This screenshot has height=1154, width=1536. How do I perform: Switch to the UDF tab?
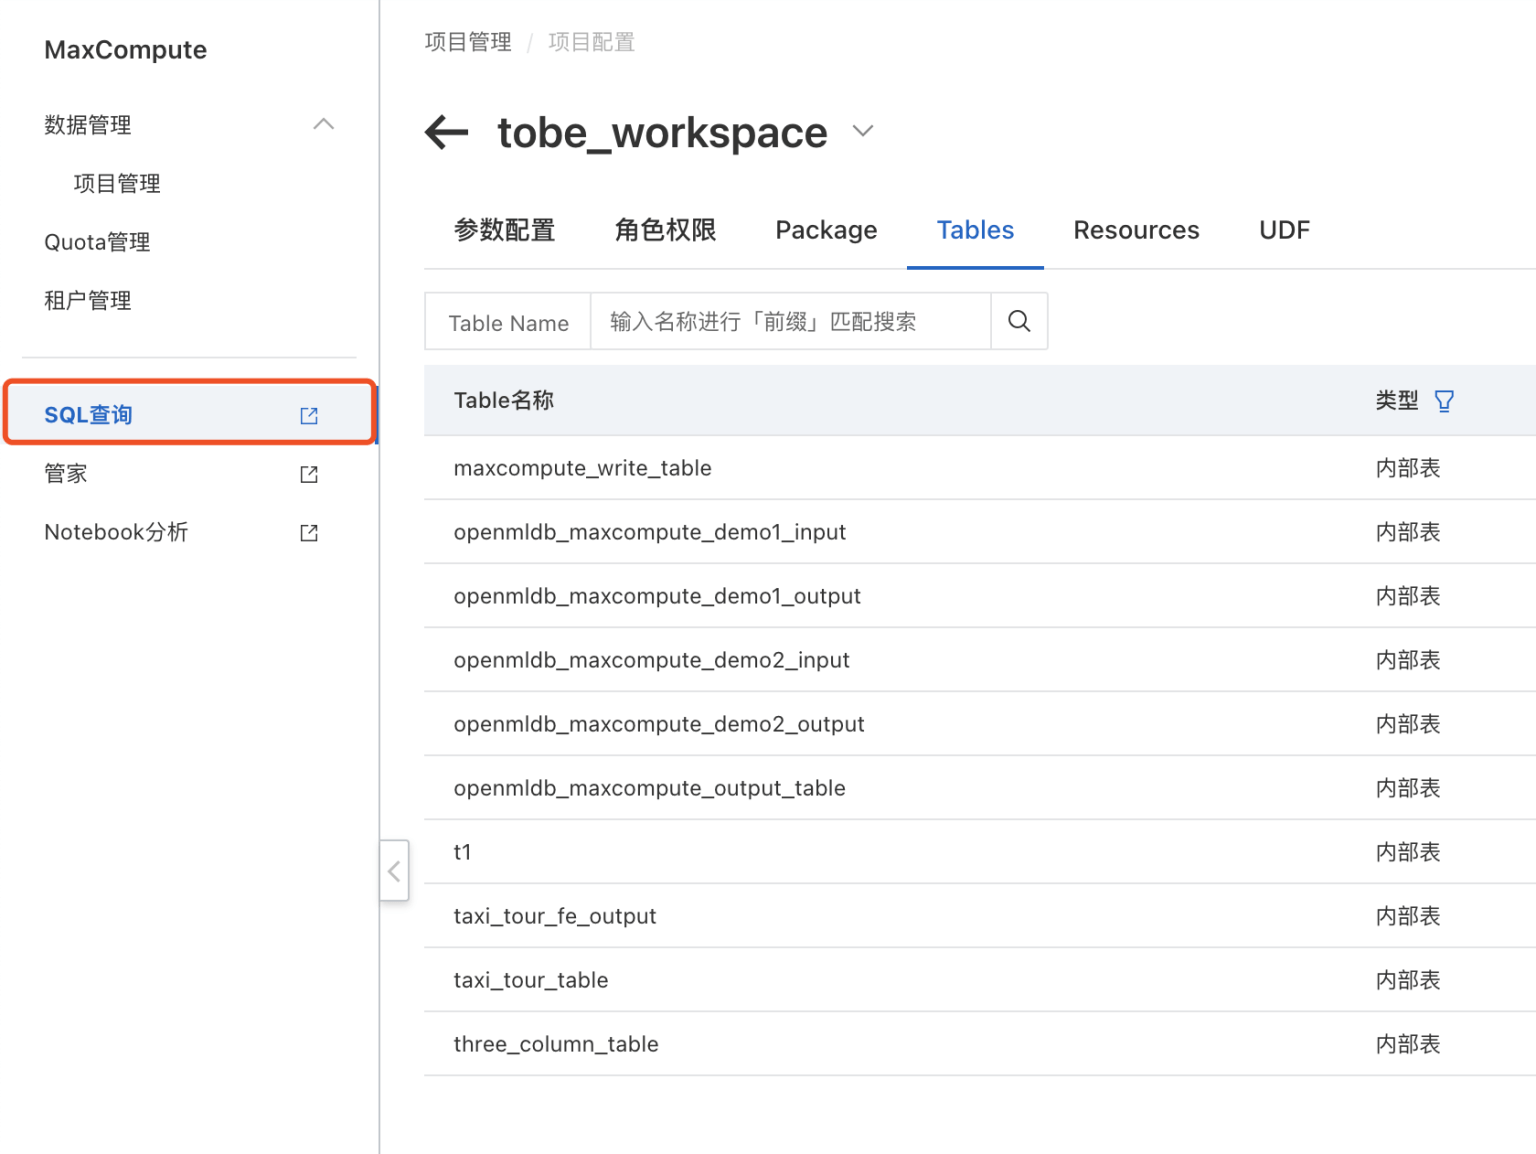click(1284, 230)
